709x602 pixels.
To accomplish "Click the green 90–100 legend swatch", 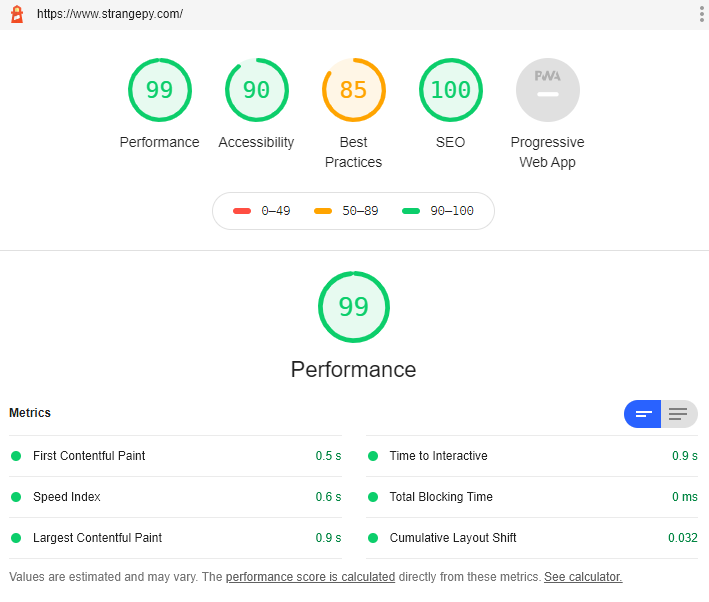I will click(411, 211).
